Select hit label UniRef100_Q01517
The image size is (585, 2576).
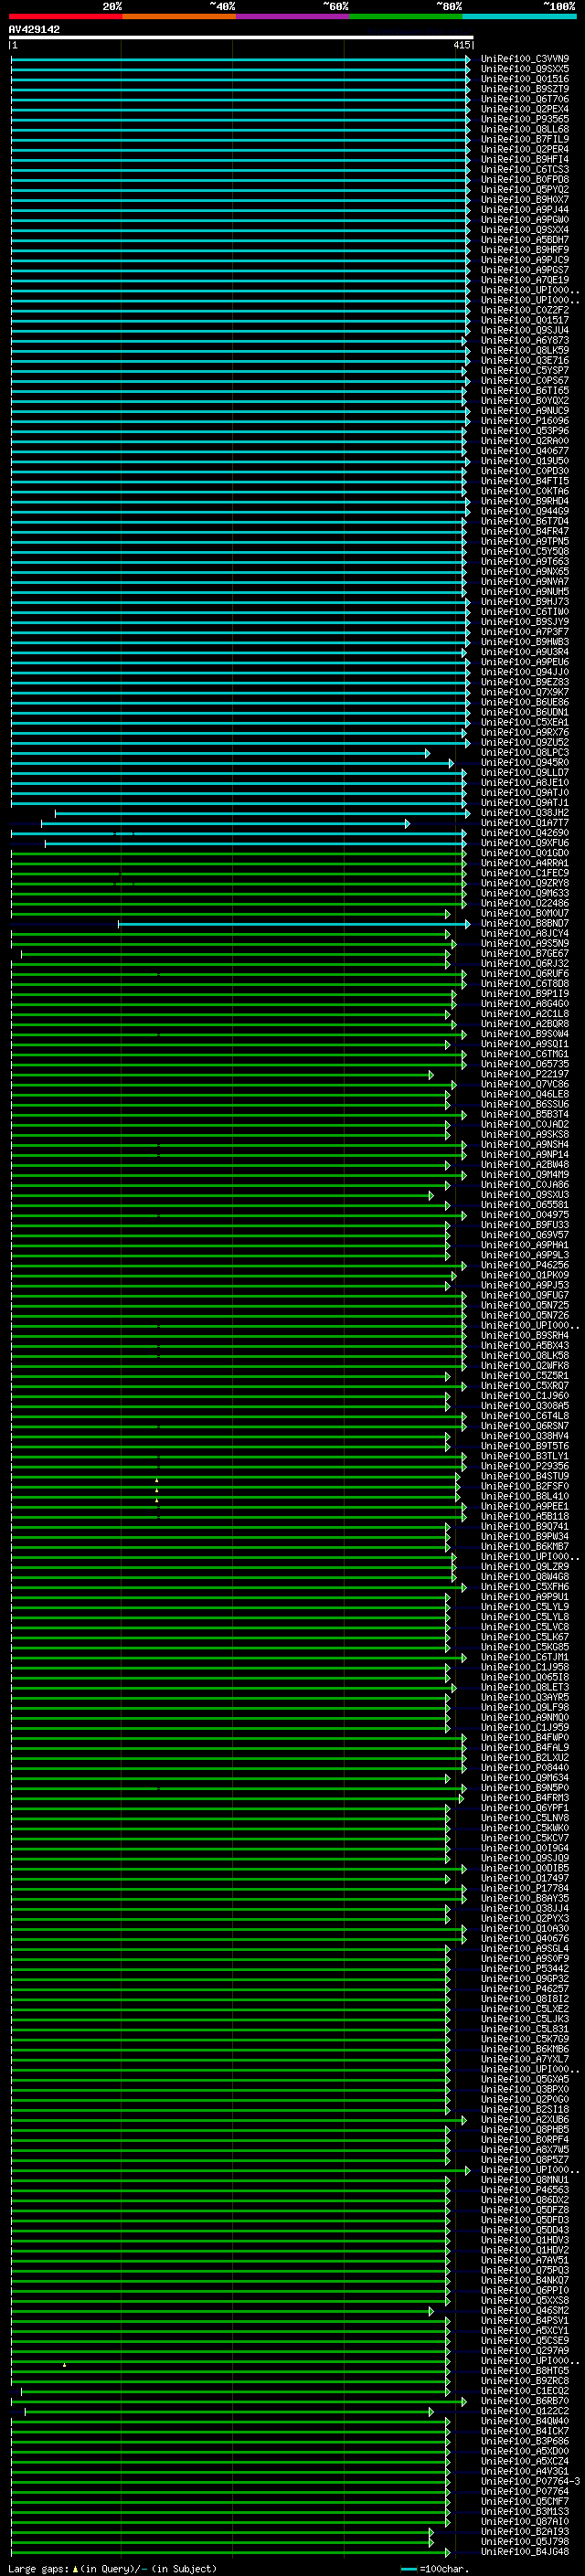pos(524,320)
